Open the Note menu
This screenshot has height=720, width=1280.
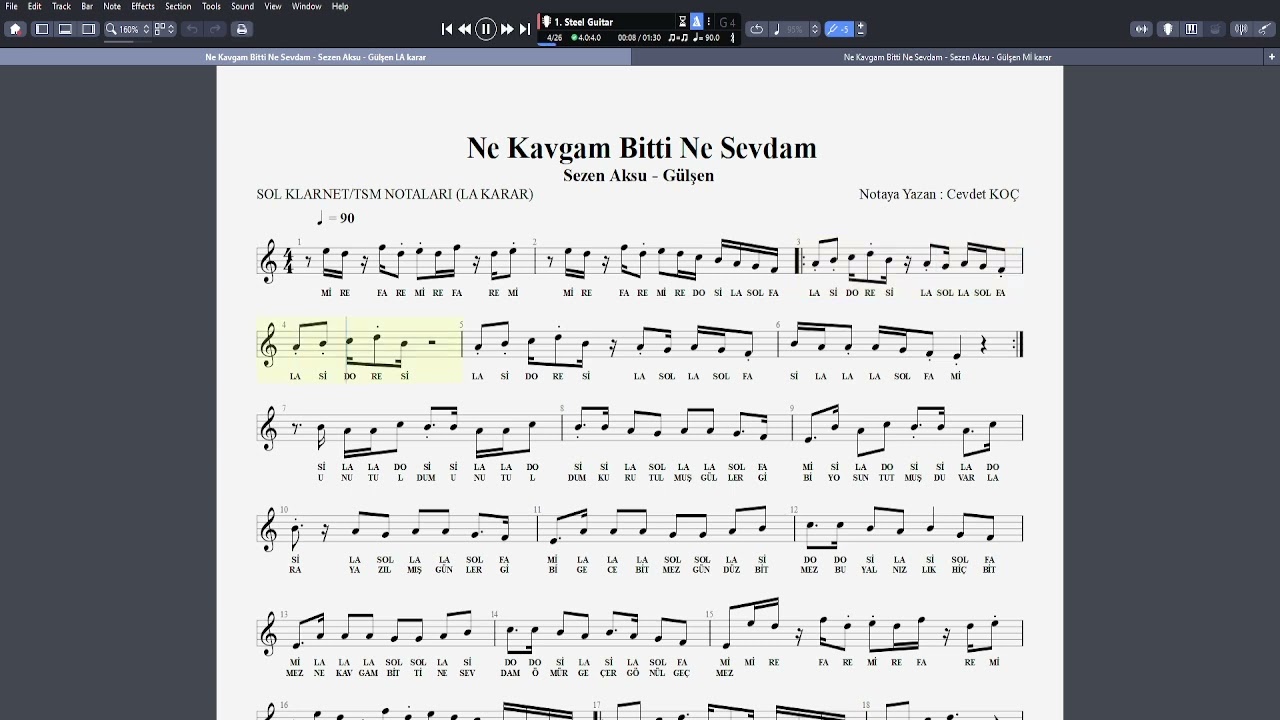(x=112, y=6)
